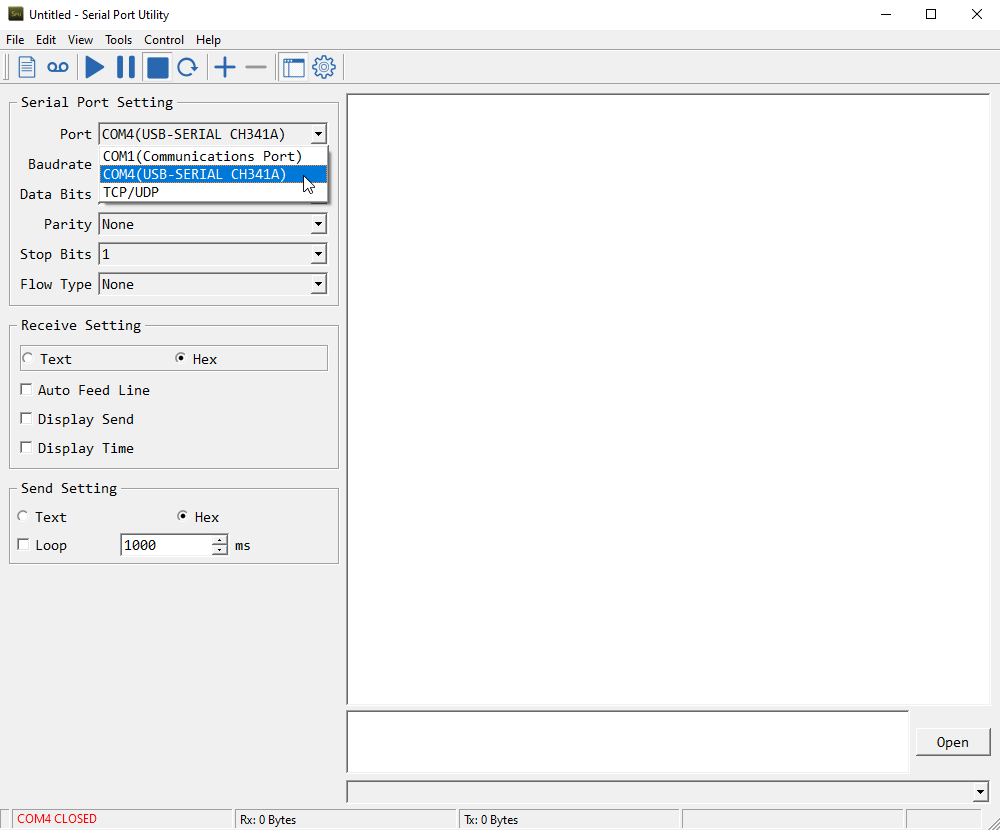The image size is (1000, 830).
Task: Open settings with the gear icon
Action: (x=324, y=67)
